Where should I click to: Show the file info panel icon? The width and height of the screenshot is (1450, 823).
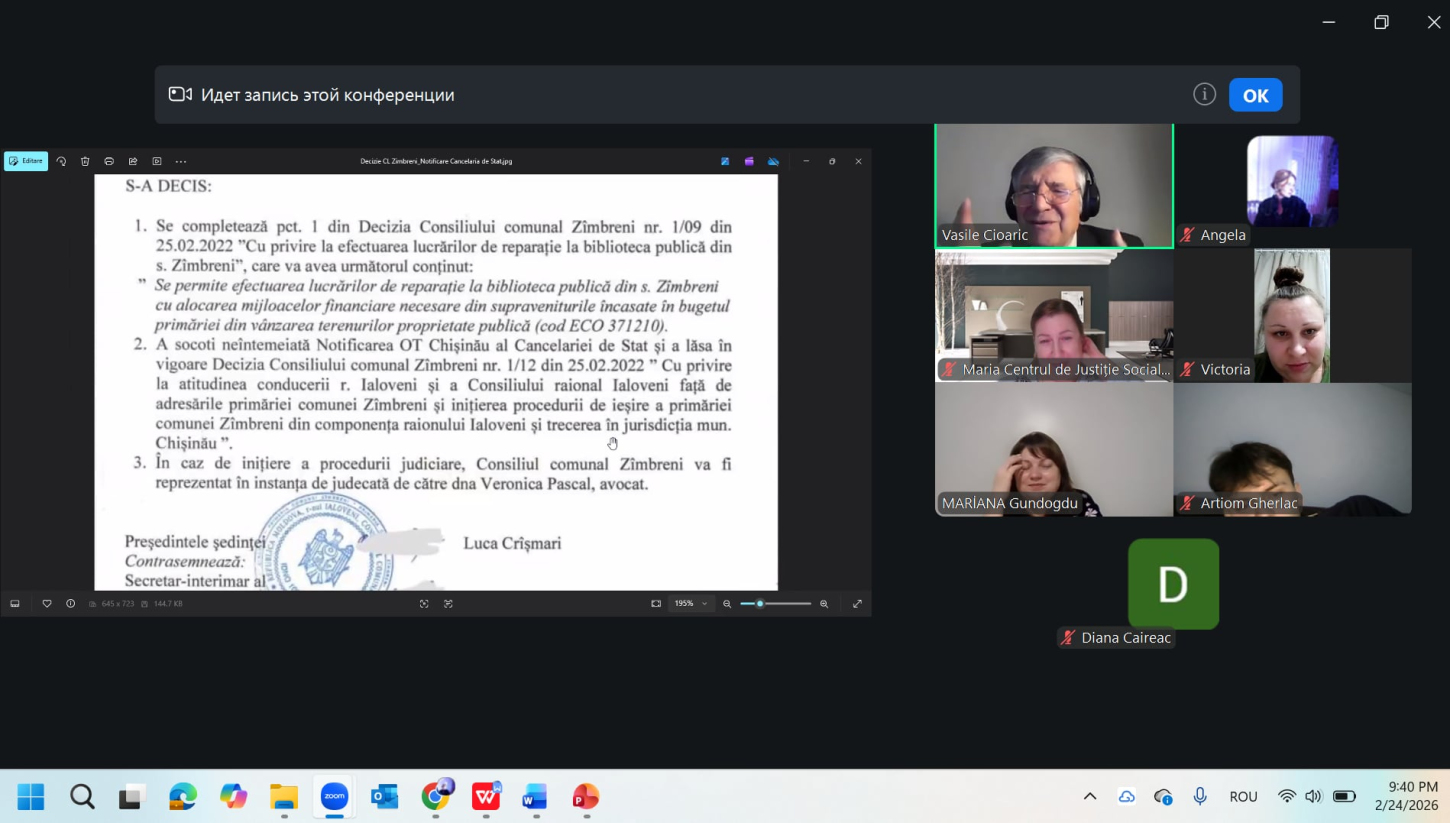coord(70,604)
